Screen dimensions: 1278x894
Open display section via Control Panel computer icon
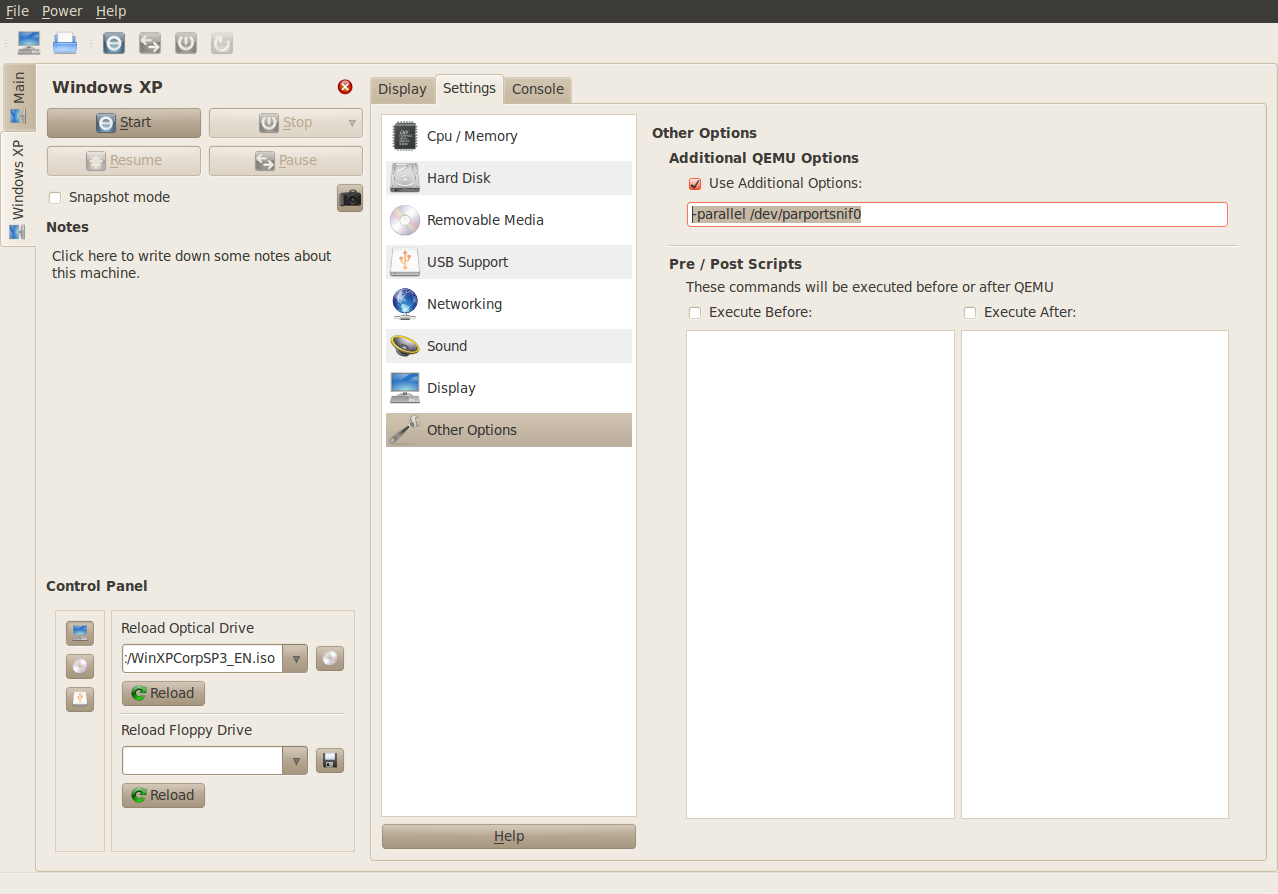pyautogui.click(x=80, y=633)
